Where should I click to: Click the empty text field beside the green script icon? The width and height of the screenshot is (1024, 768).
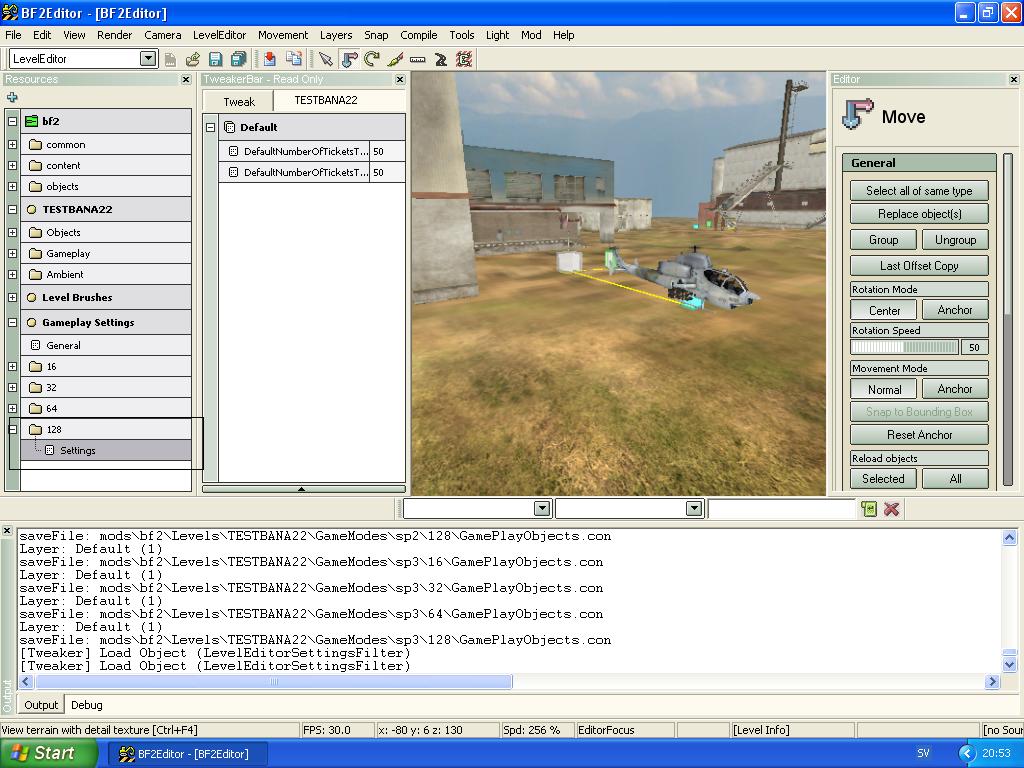tap(781, 509)
